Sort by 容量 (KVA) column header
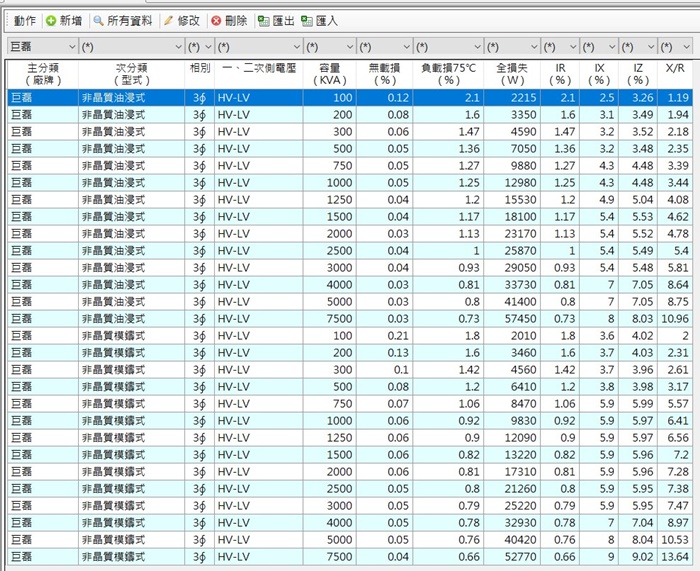The width and height of the screenshot is (700, 571). (x=330, y=74)
